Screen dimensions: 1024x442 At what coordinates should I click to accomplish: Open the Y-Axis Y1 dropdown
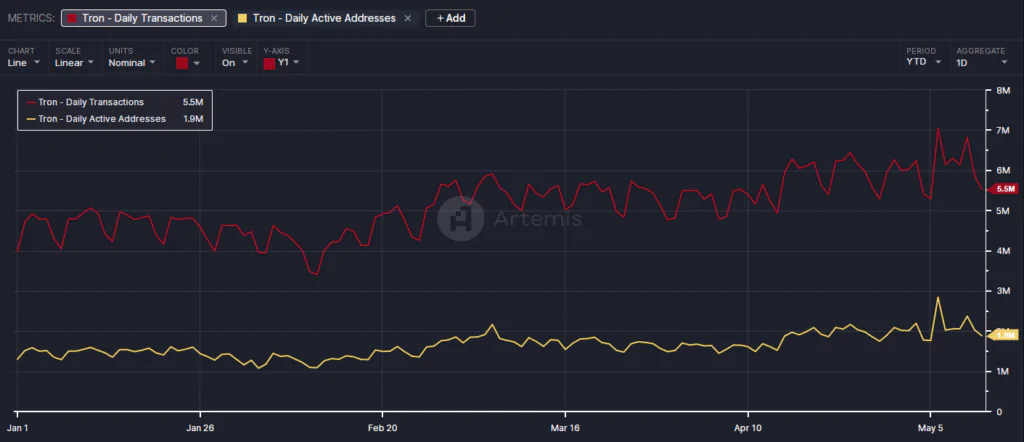click(x=281, y=63)
